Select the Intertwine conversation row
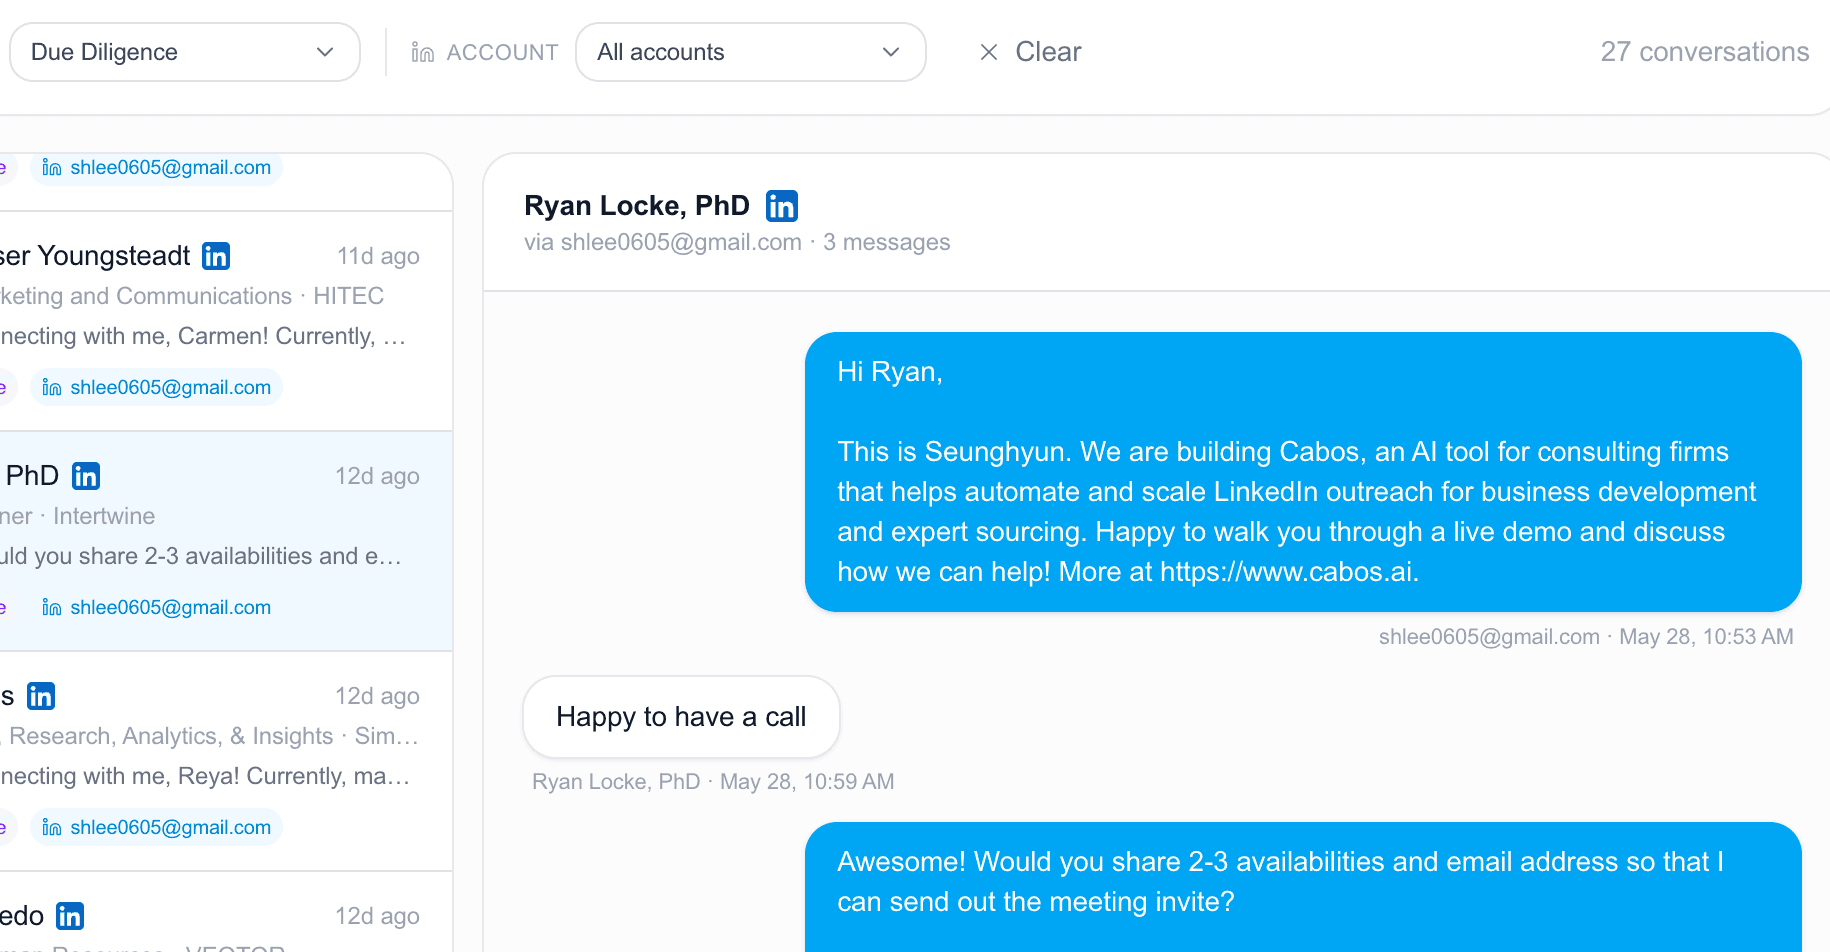Screen dimensions: 1830x952 coord(226,541)
